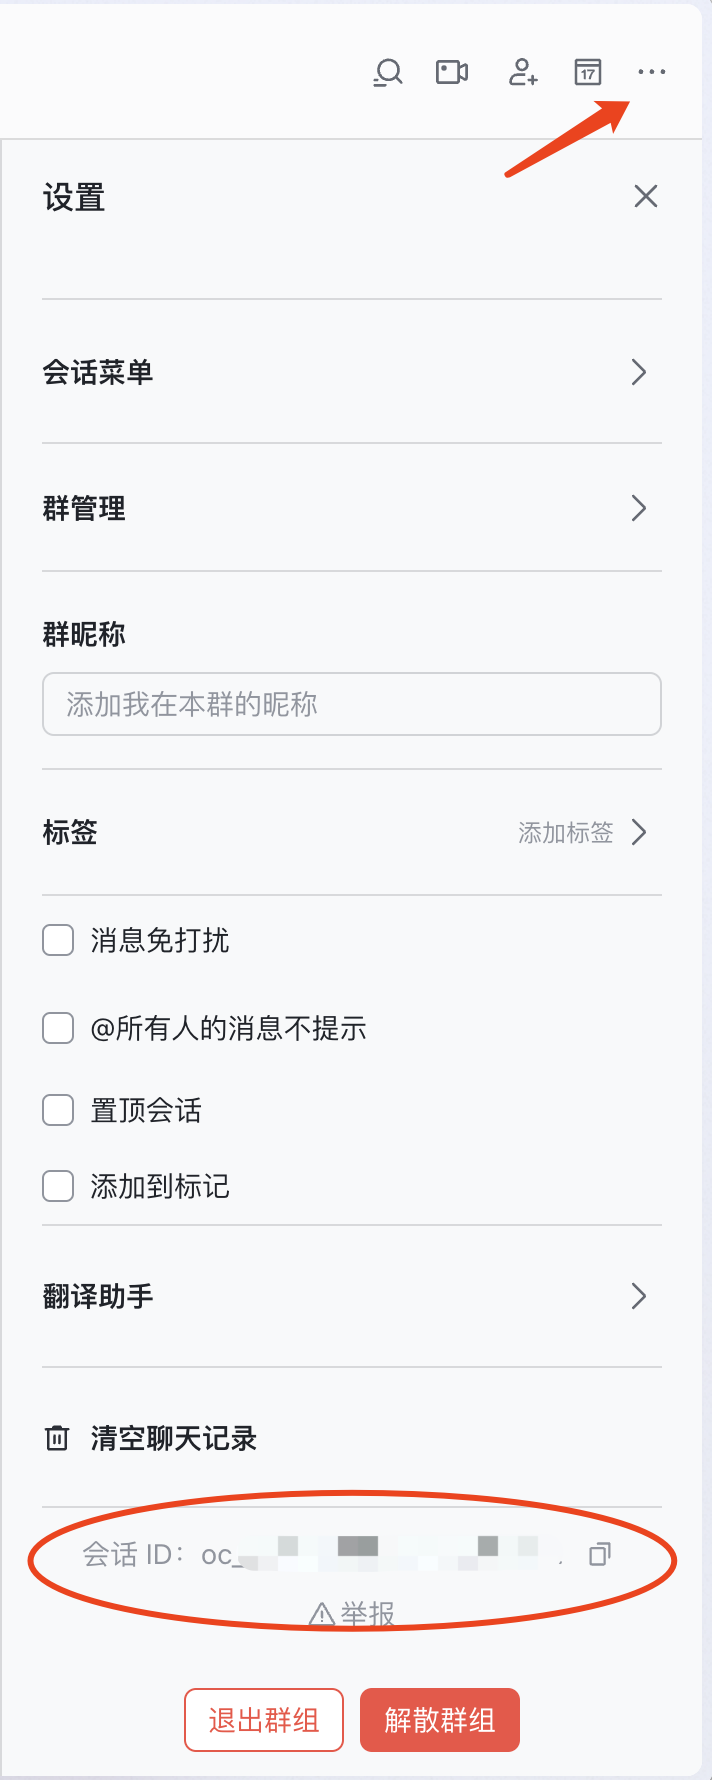Close the settings panel with X
Screen dimensions: 712x1780
pos(646,196)
